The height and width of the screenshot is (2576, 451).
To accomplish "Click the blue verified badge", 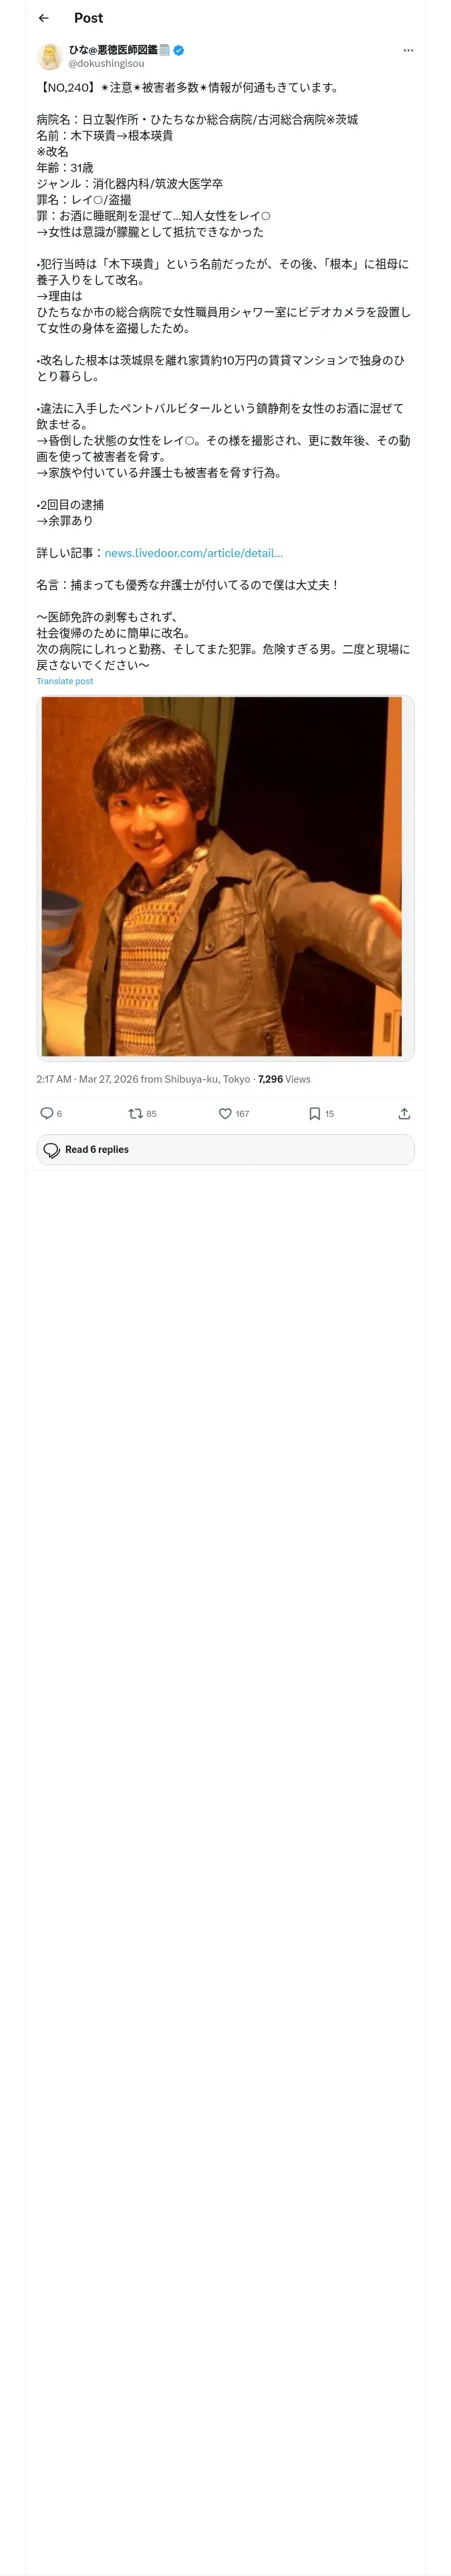I will (179, 49).
